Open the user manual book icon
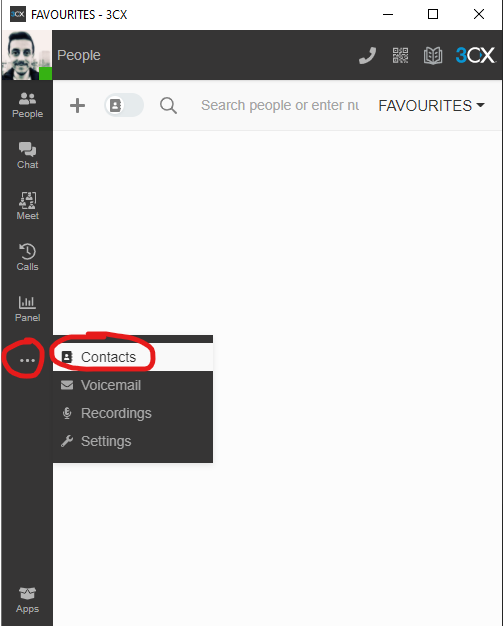Viewport: 503px width, 626px height. (433, 55)
